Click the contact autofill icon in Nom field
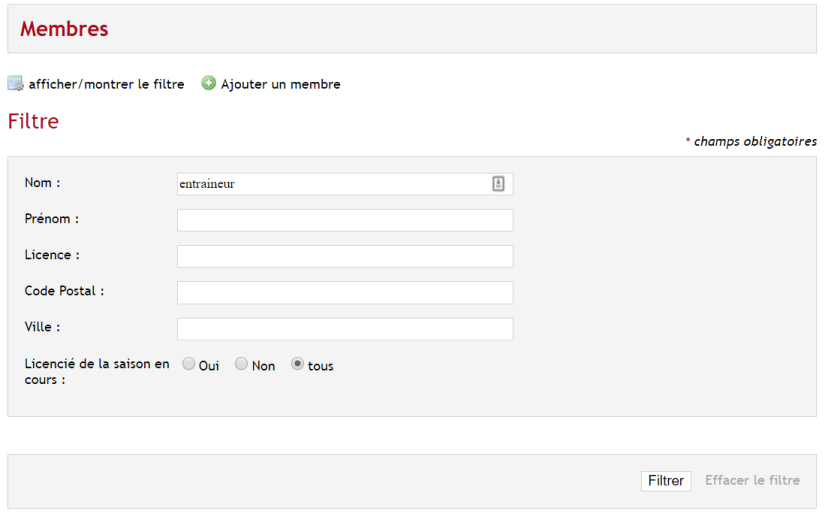825x520 pixels. 498,184
